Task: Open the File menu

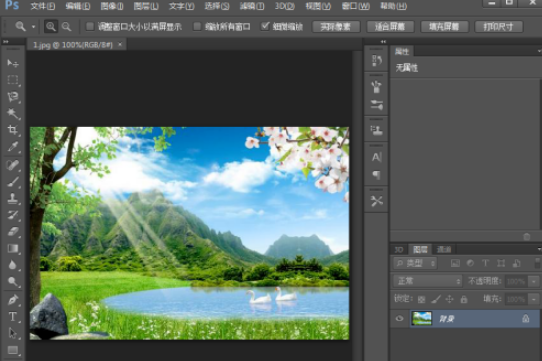Action: pyautogui.click(x=43, y=6)
